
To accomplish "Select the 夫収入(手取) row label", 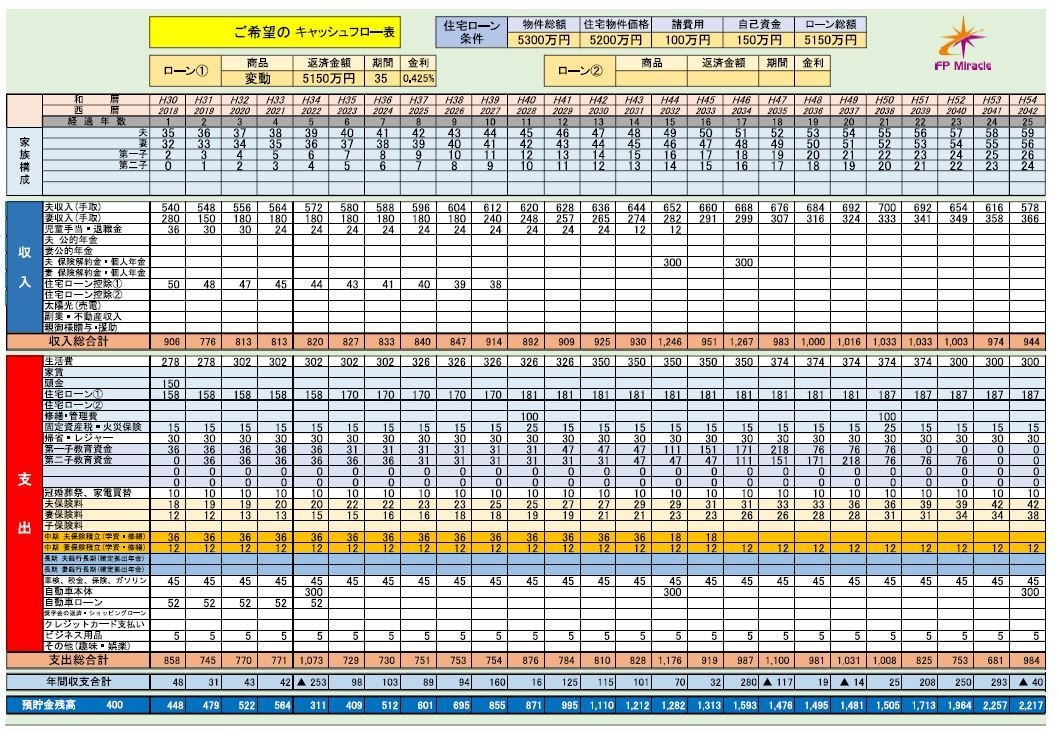I will click(96, 207).
